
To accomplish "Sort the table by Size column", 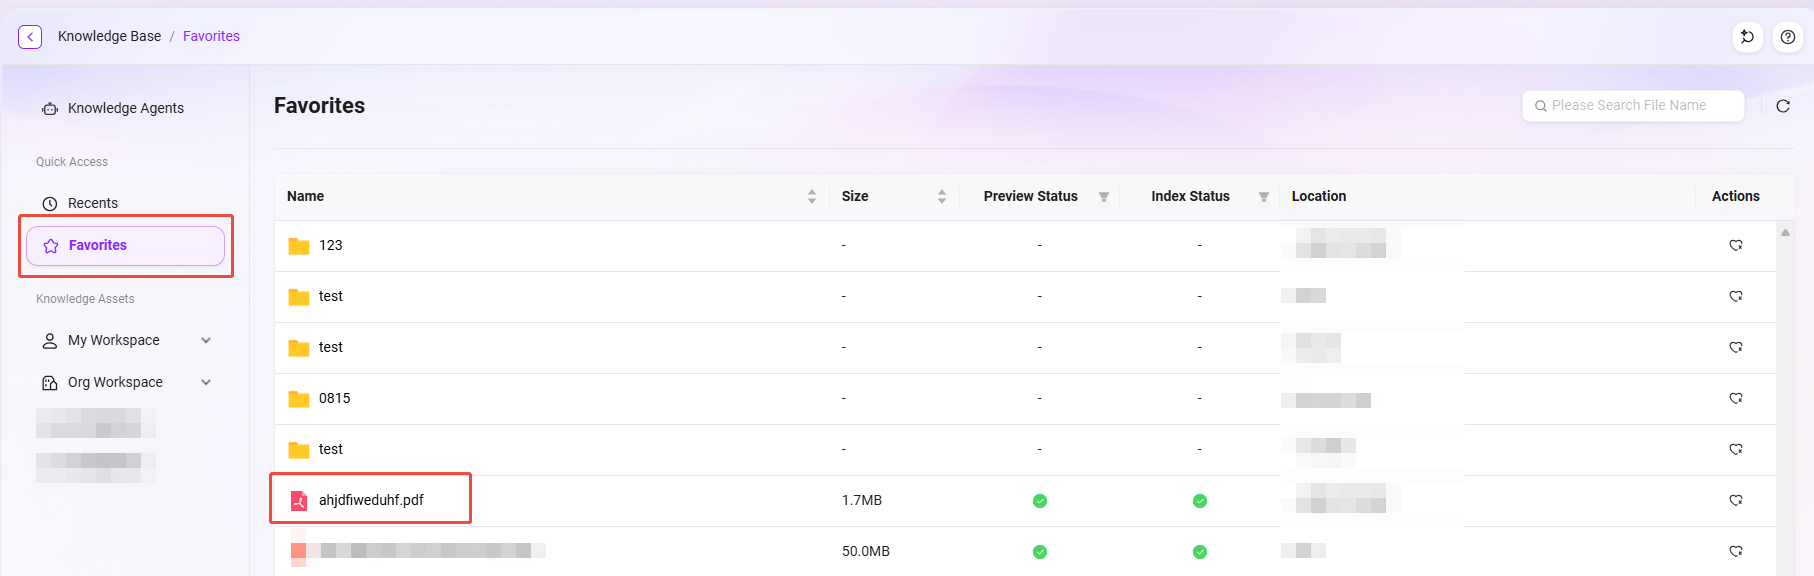I will [x=941, y=197].
